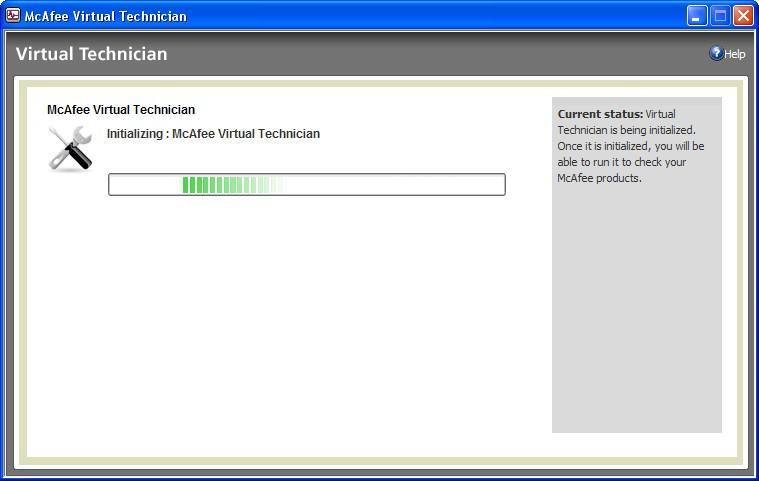Click the McAfee icon in title bar
The image size is (759, 481).
[x=13, y=15]
